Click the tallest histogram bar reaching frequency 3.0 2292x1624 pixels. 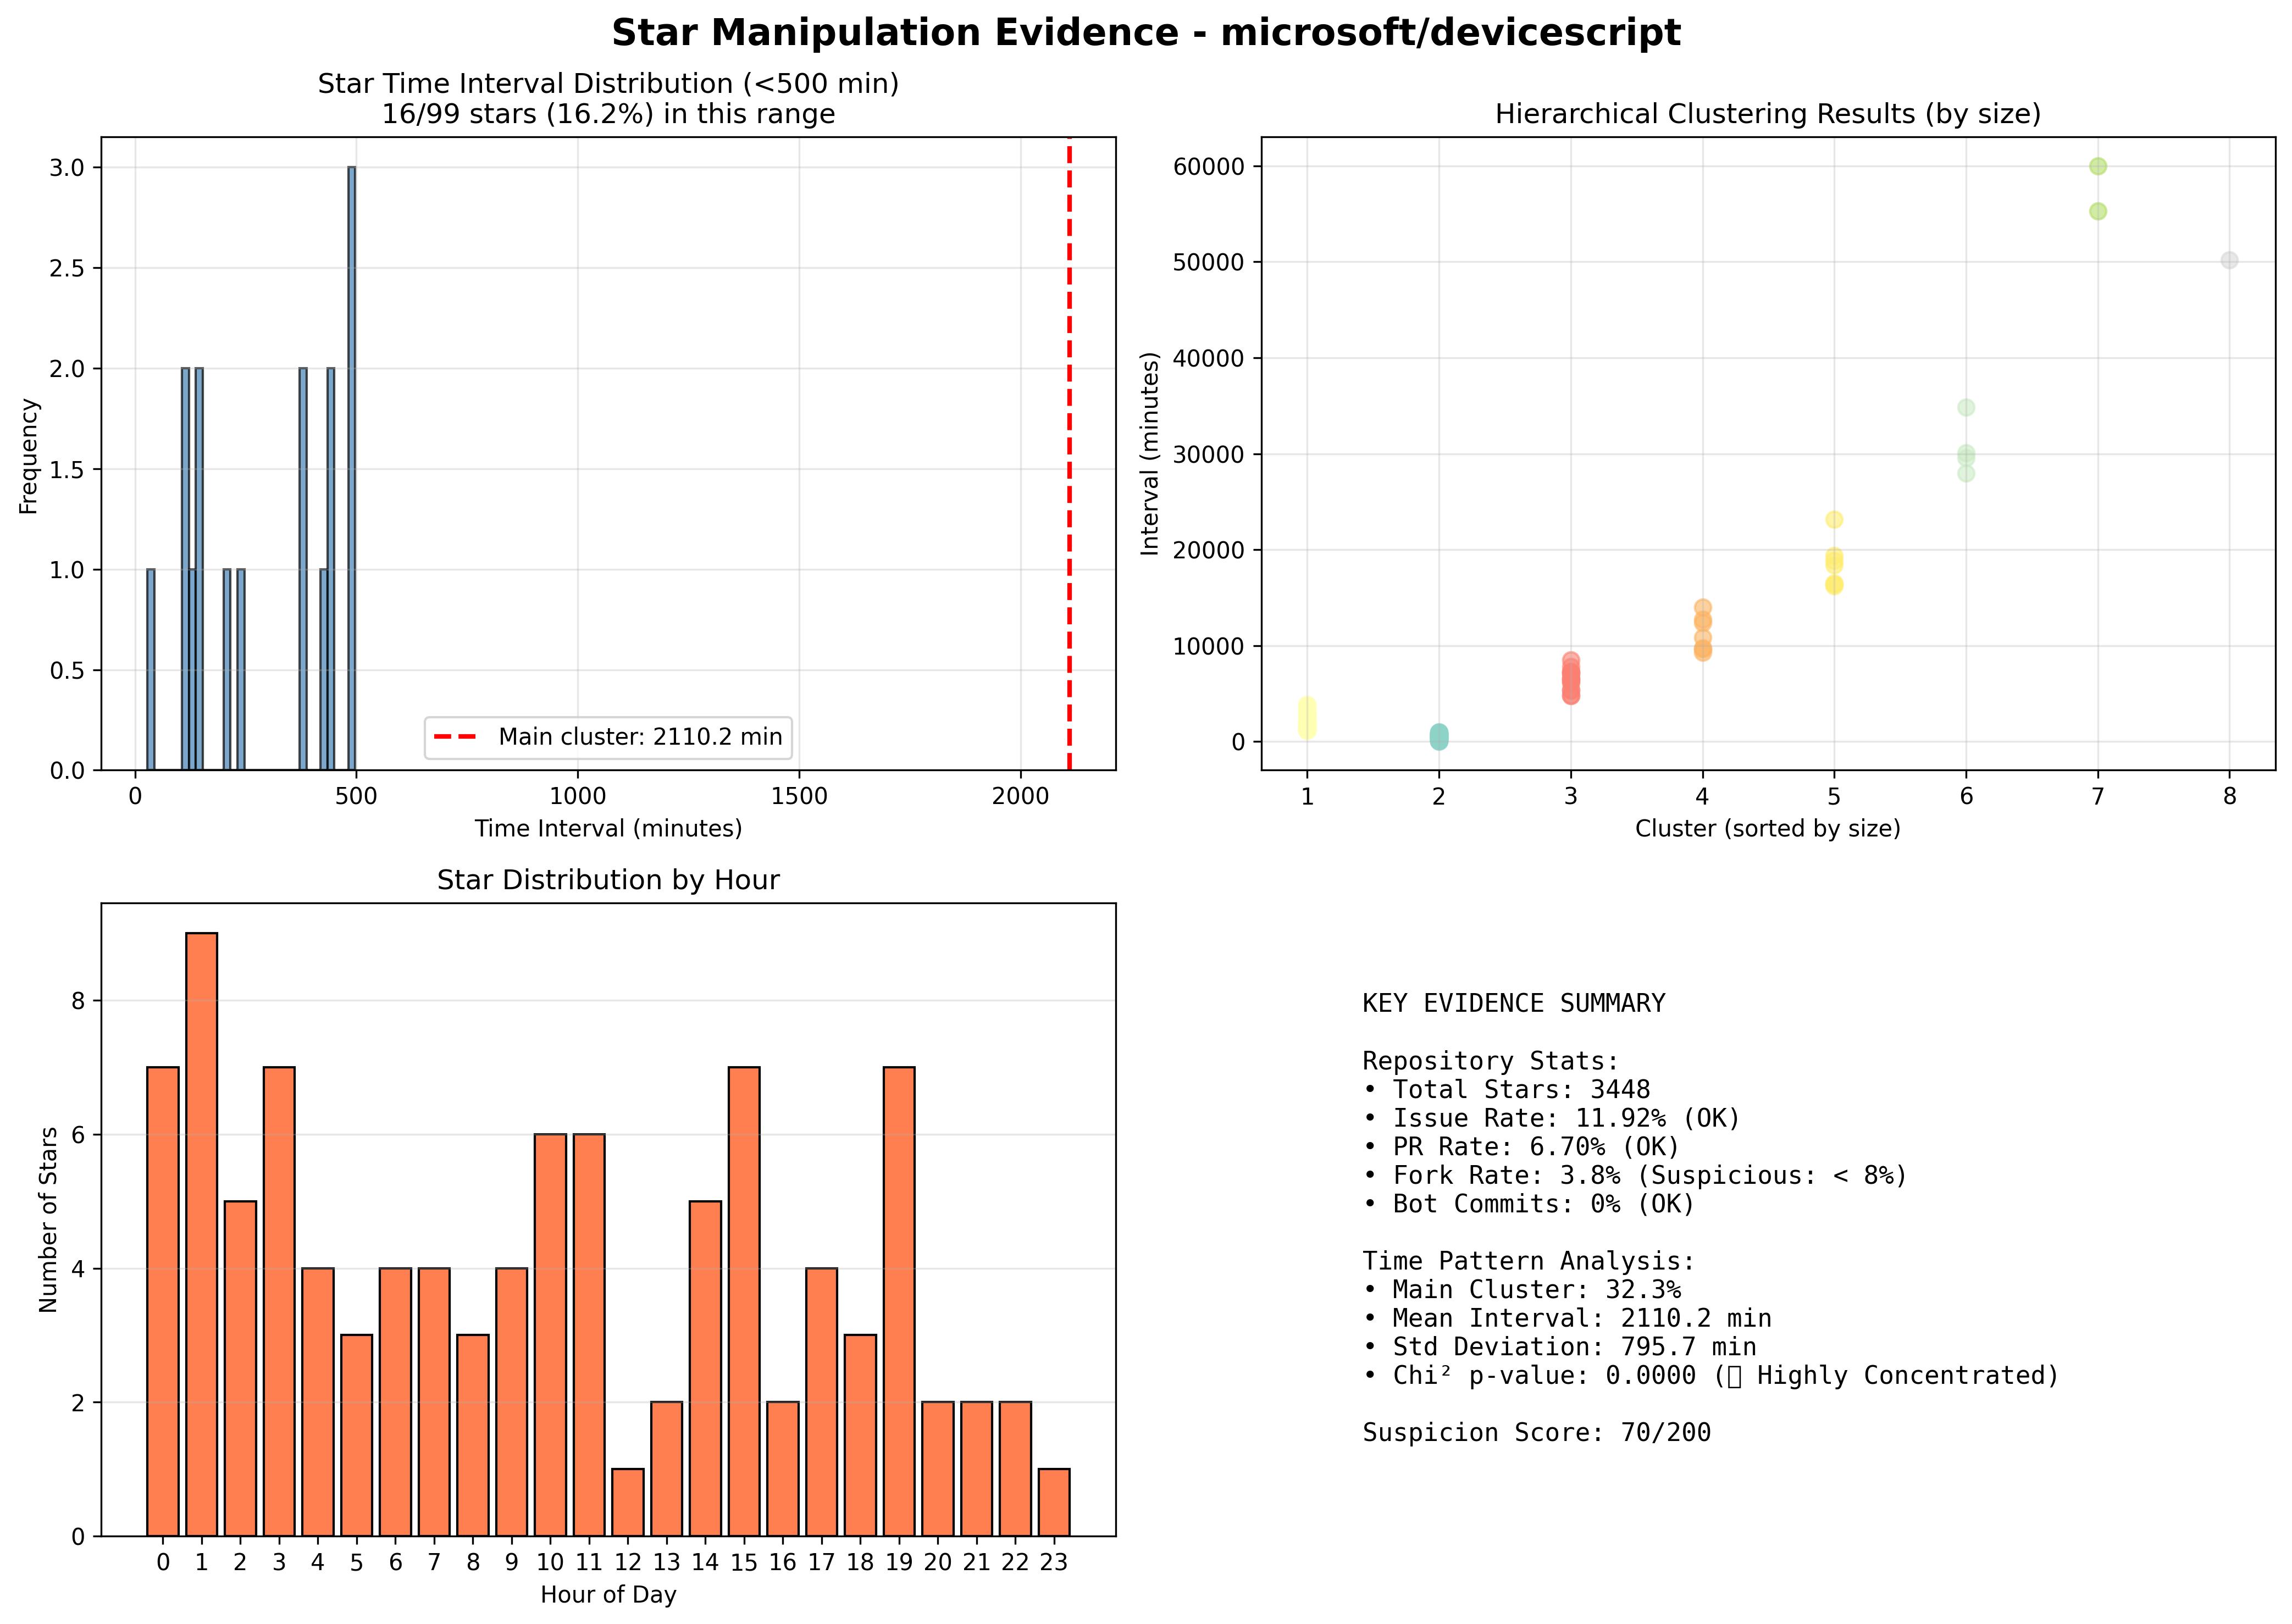(352, 468)
